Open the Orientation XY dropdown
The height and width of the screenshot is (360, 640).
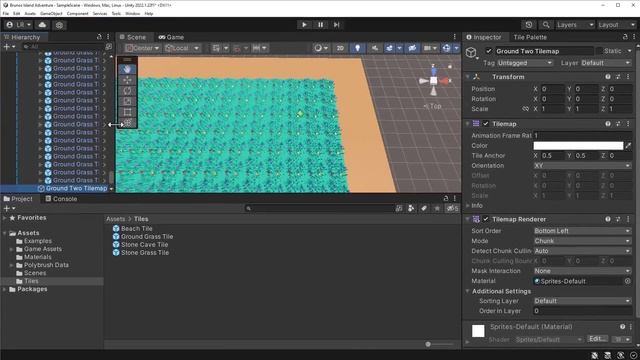tap(582, 166)
